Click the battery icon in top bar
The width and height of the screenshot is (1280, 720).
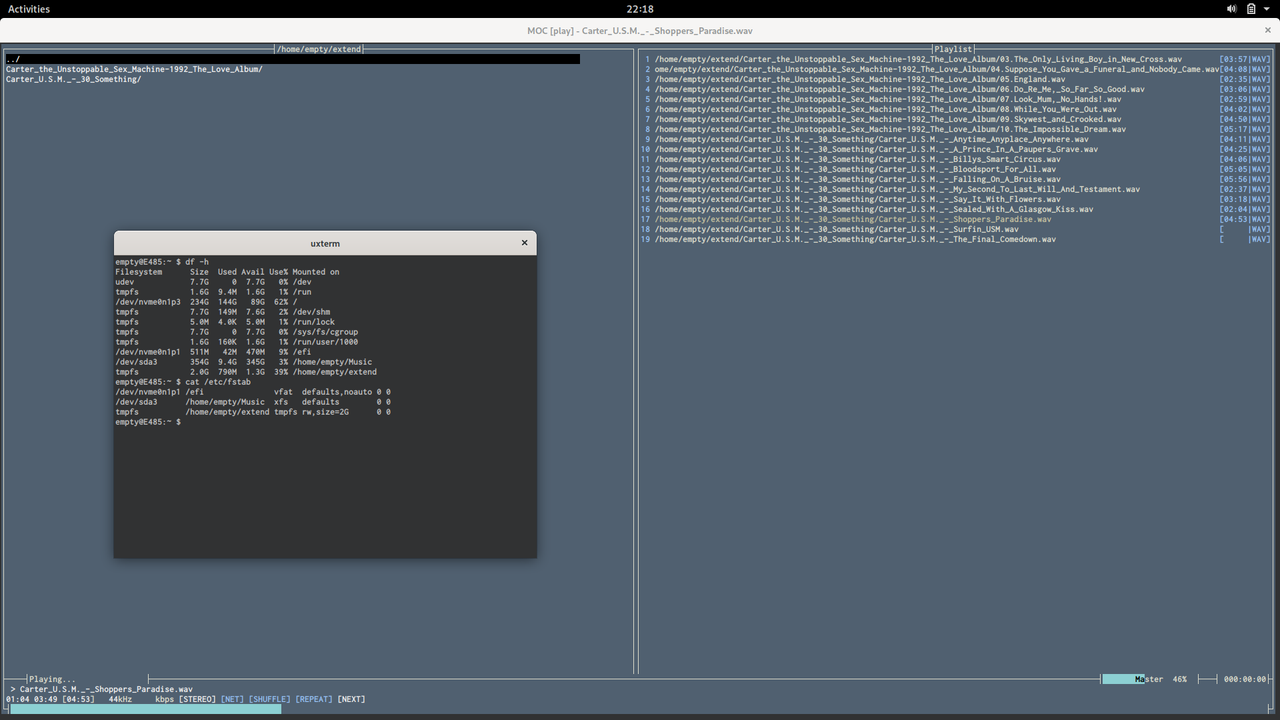(x=1251, y=9)
